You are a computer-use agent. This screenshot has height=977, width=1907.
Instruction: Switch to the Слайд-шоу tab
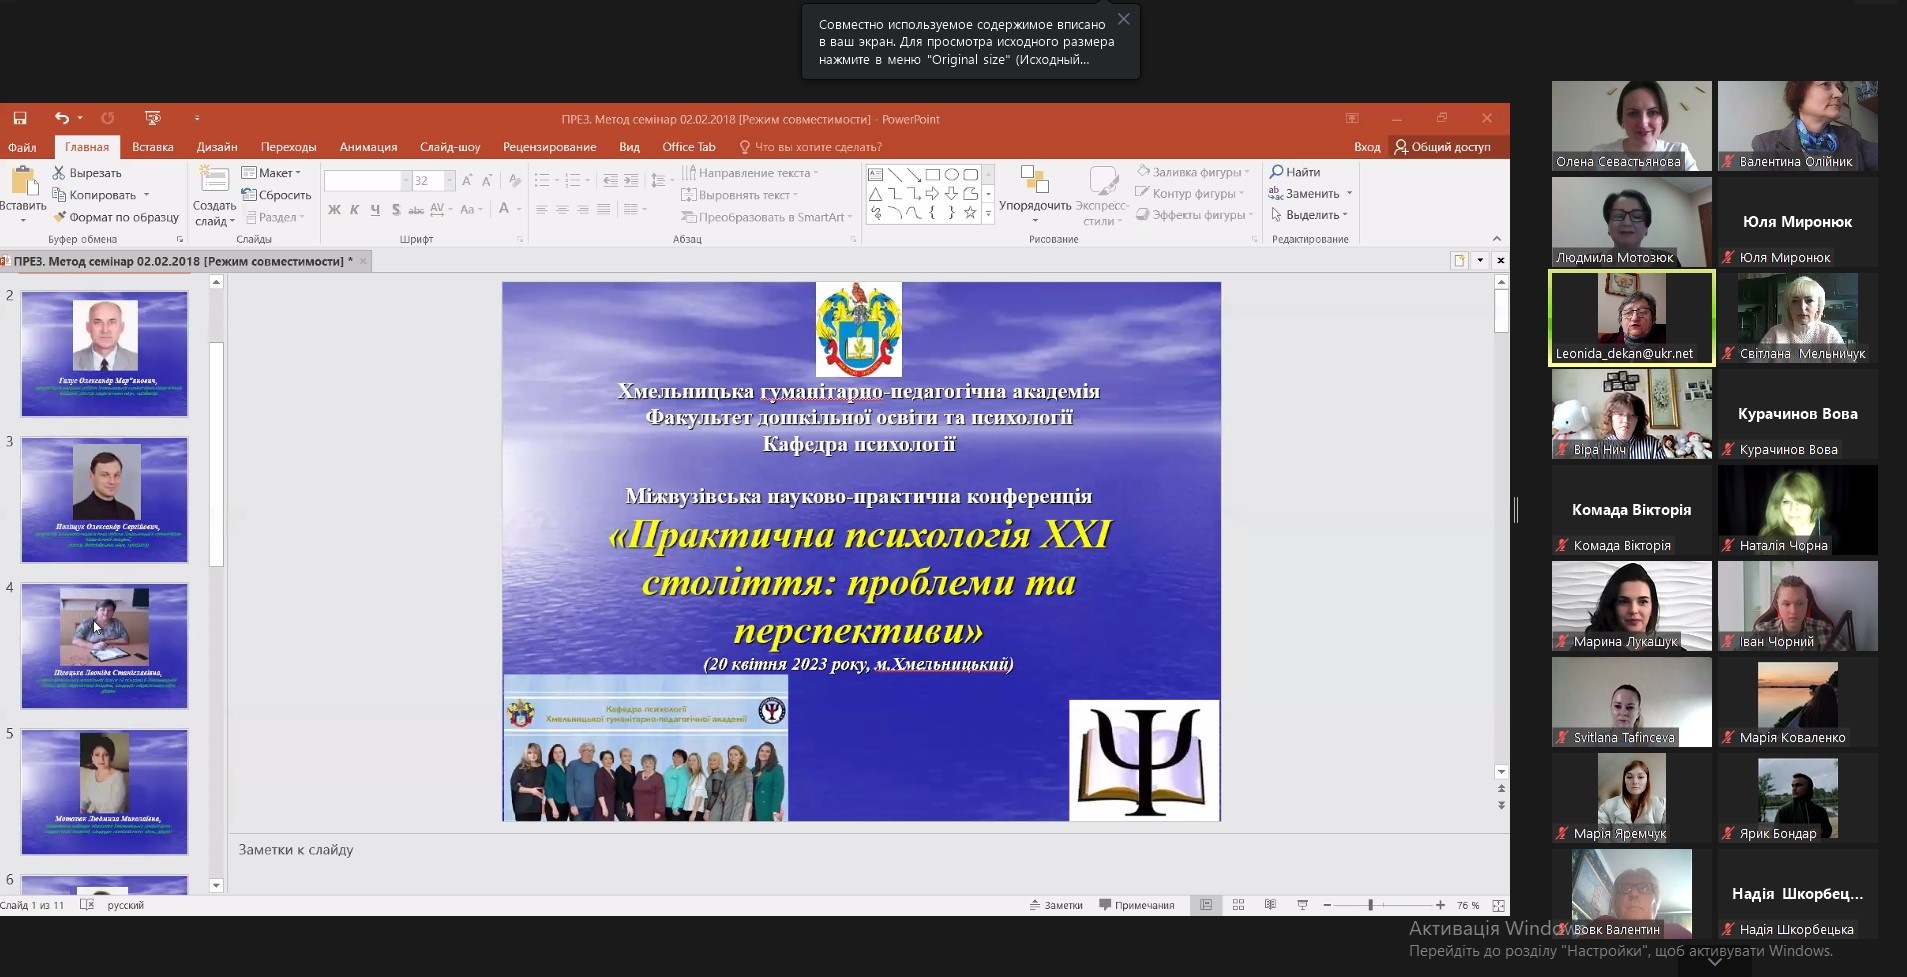449,147
